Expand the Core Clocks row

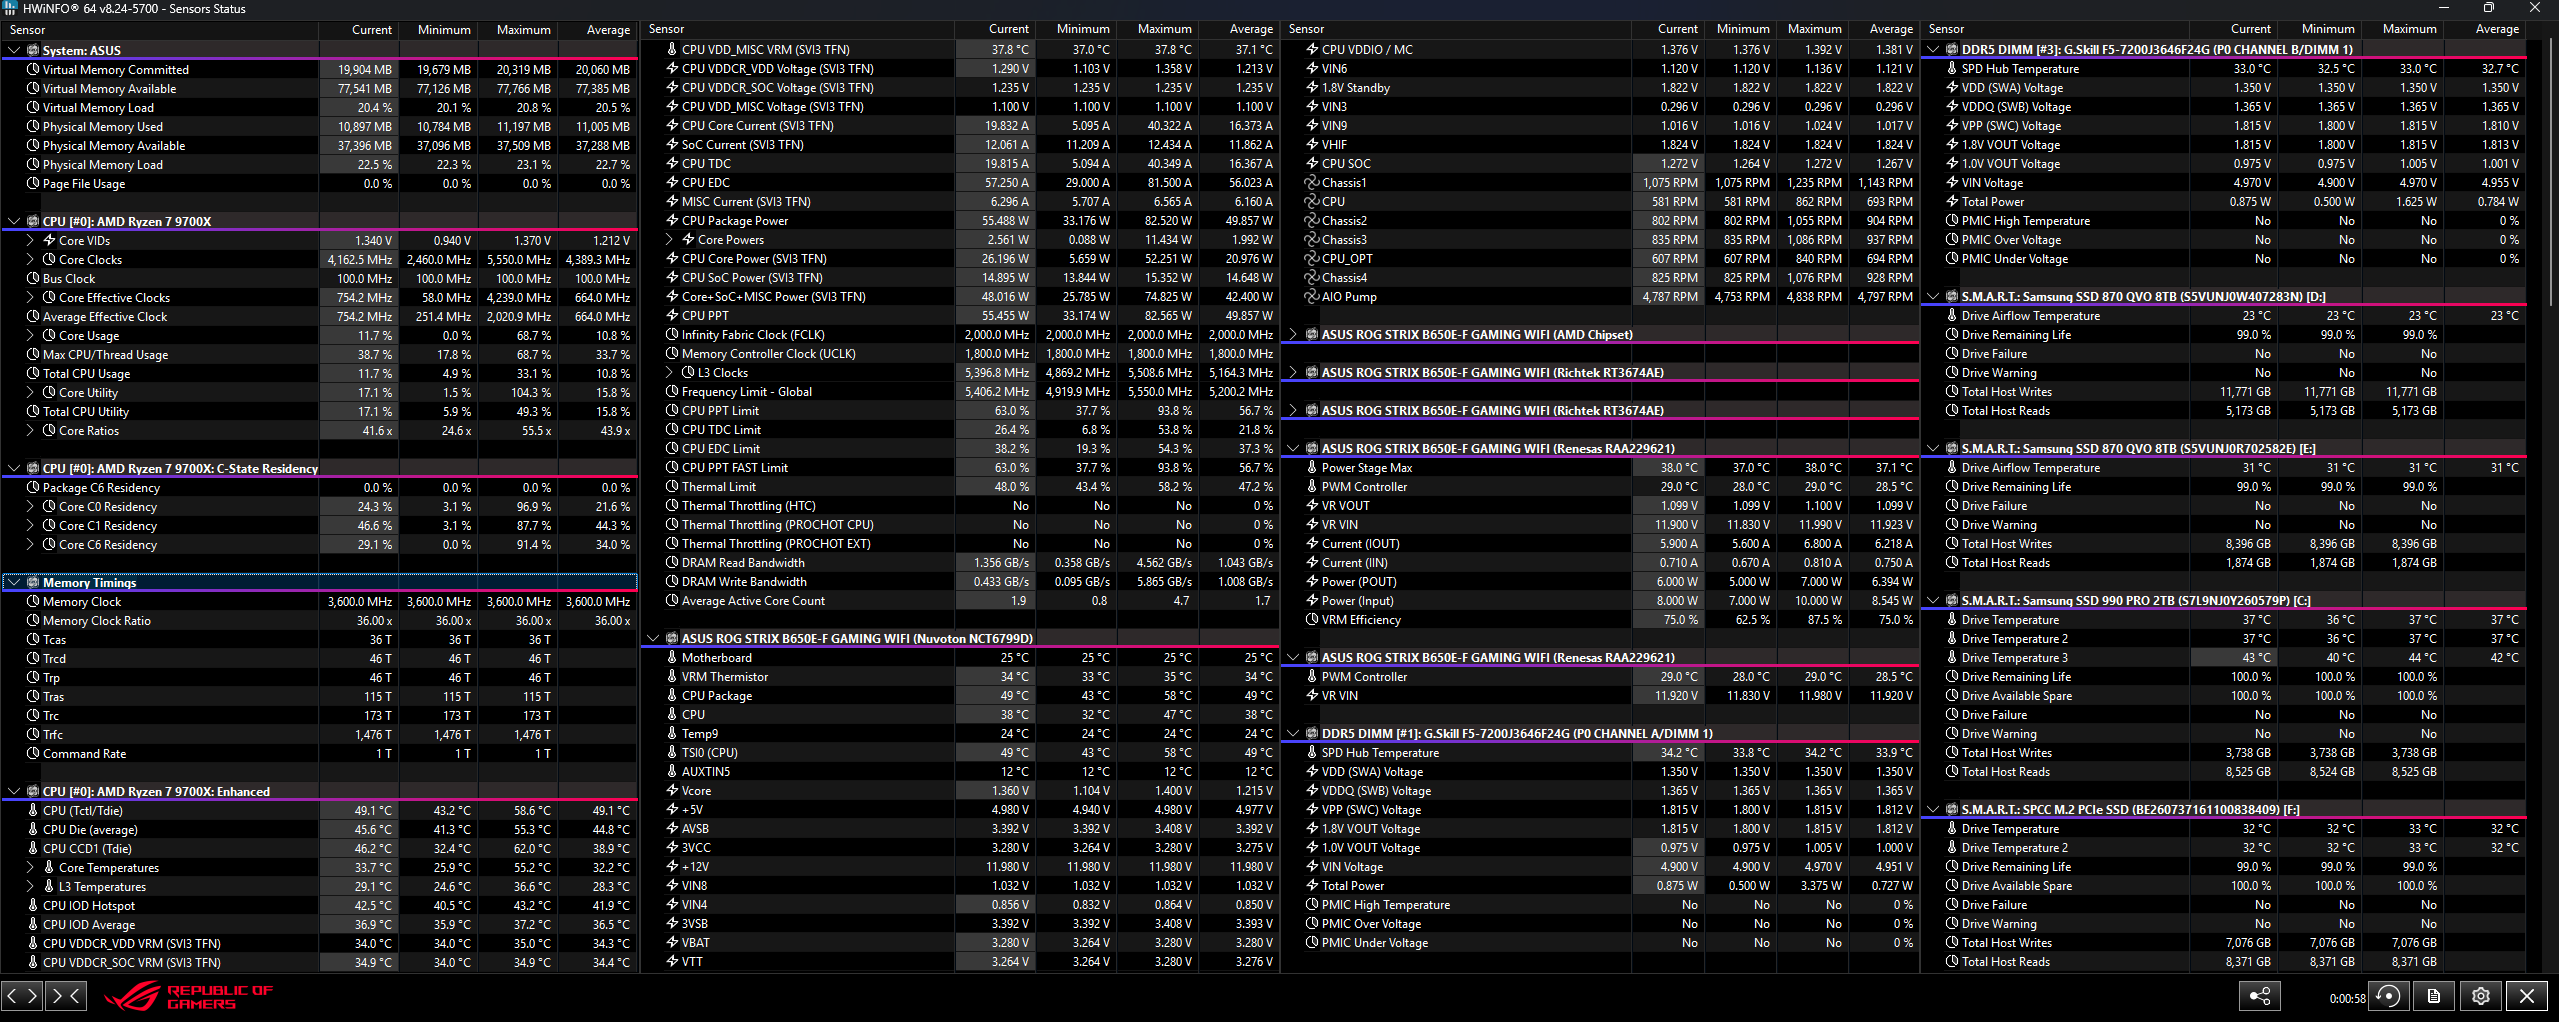pyautogui.click(x=30, y=260)
